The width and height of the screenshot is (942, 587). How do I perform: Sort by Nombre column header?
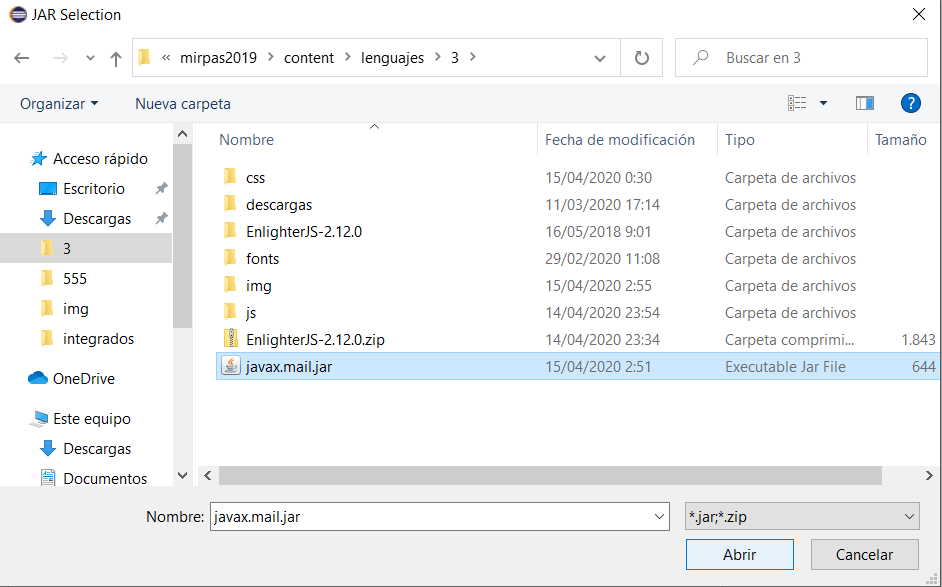pyautogui.click(x=246, y=139)
